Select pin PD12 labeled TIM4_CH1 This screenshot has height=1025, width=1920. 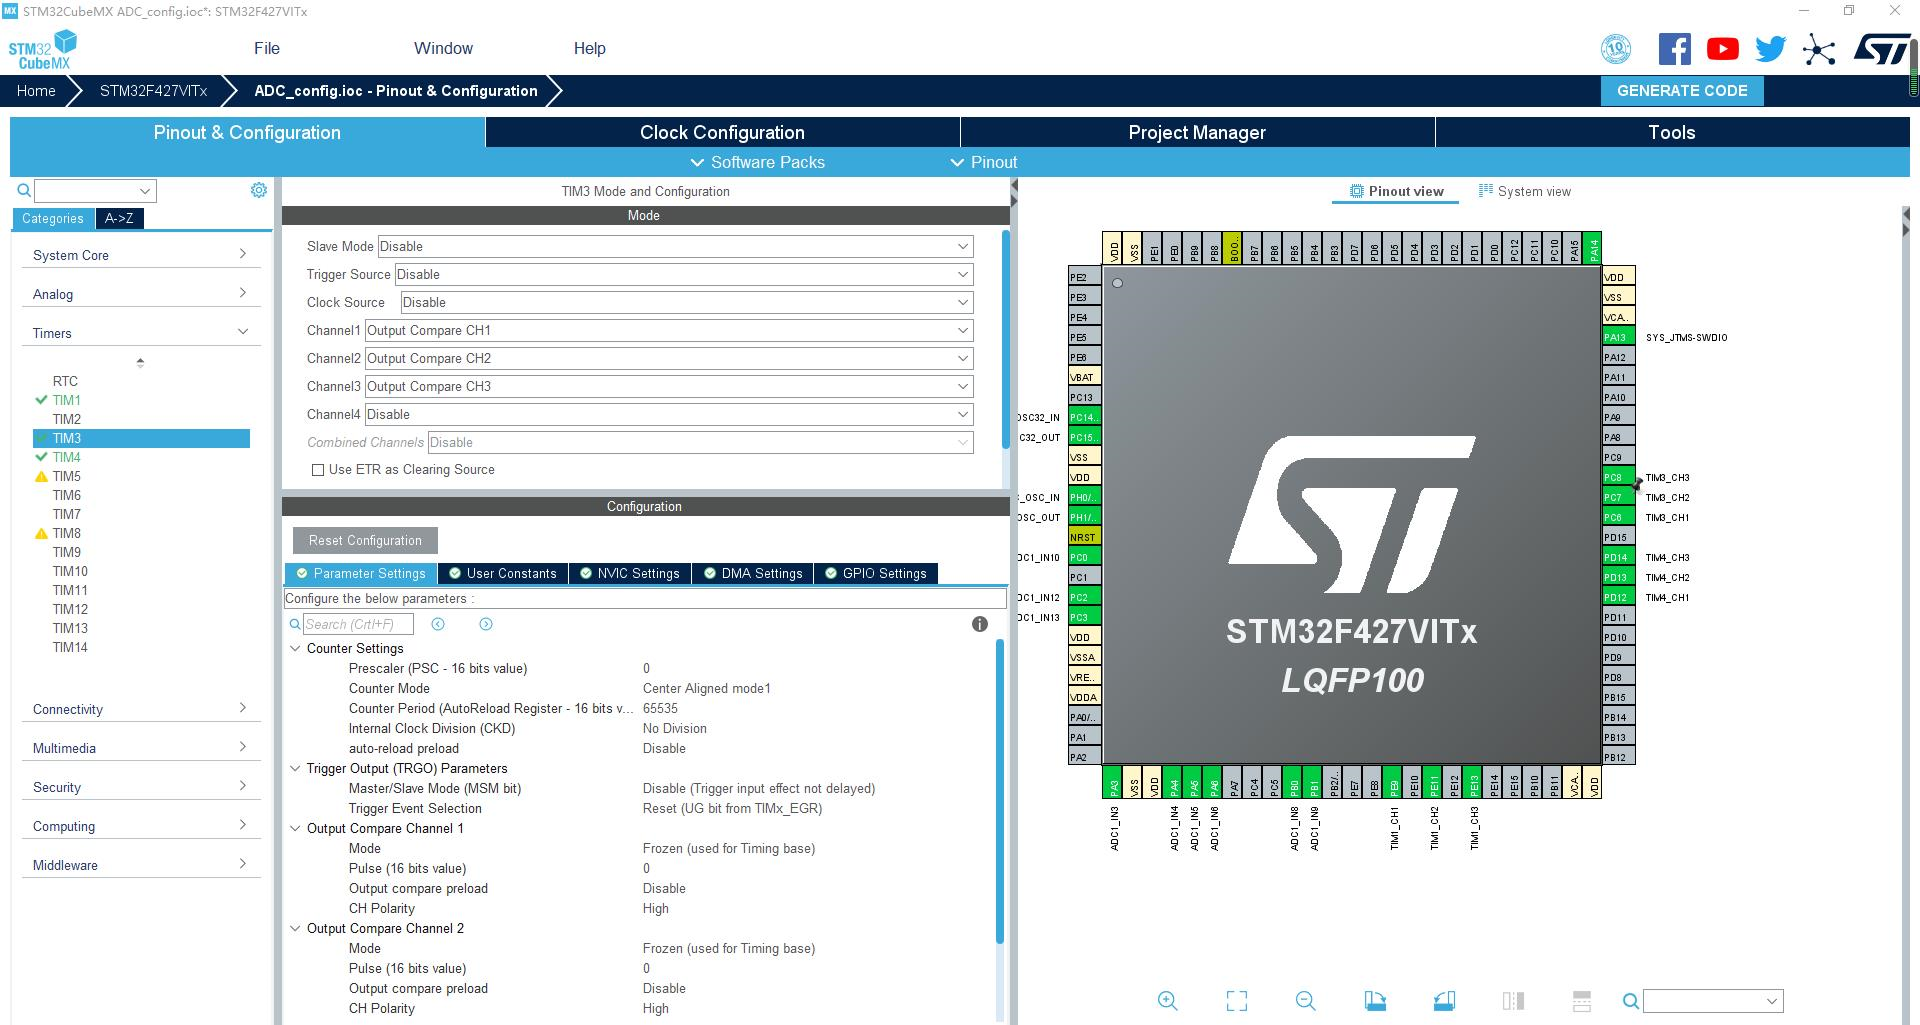click(1618, 597)
